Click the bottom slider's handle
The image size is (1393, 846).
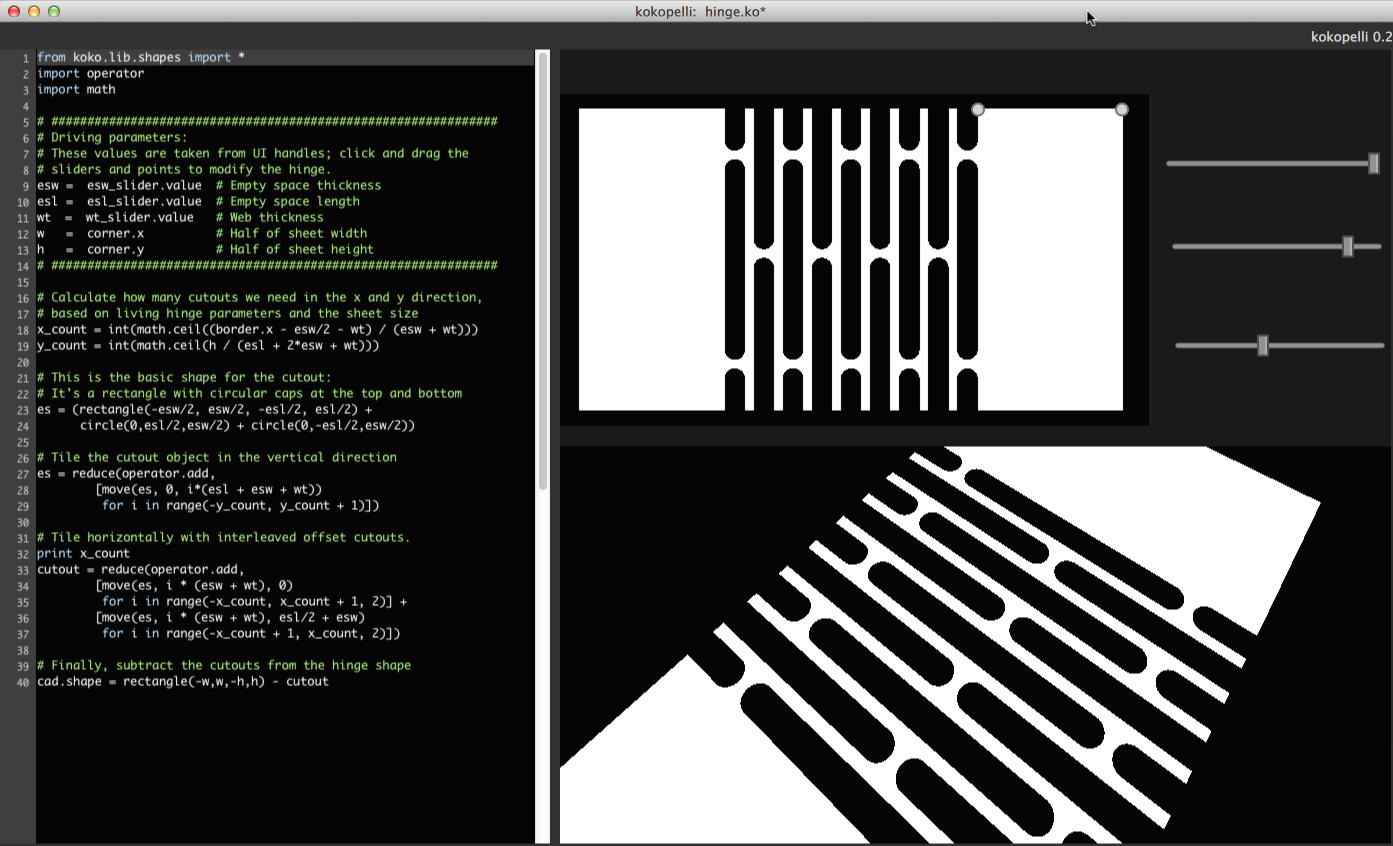(1263, 346)
